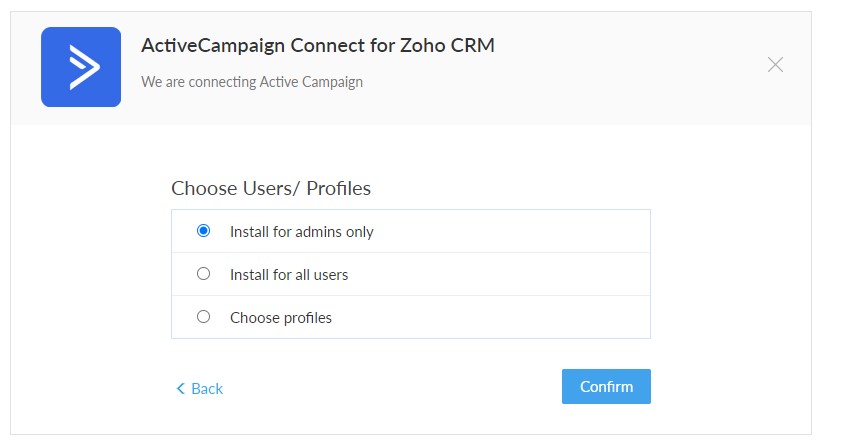Image resolution: width=850 pixels, height=447 pixels.
Task: Select the Install for admins only radio button
Action: click(x=203, y=231)
